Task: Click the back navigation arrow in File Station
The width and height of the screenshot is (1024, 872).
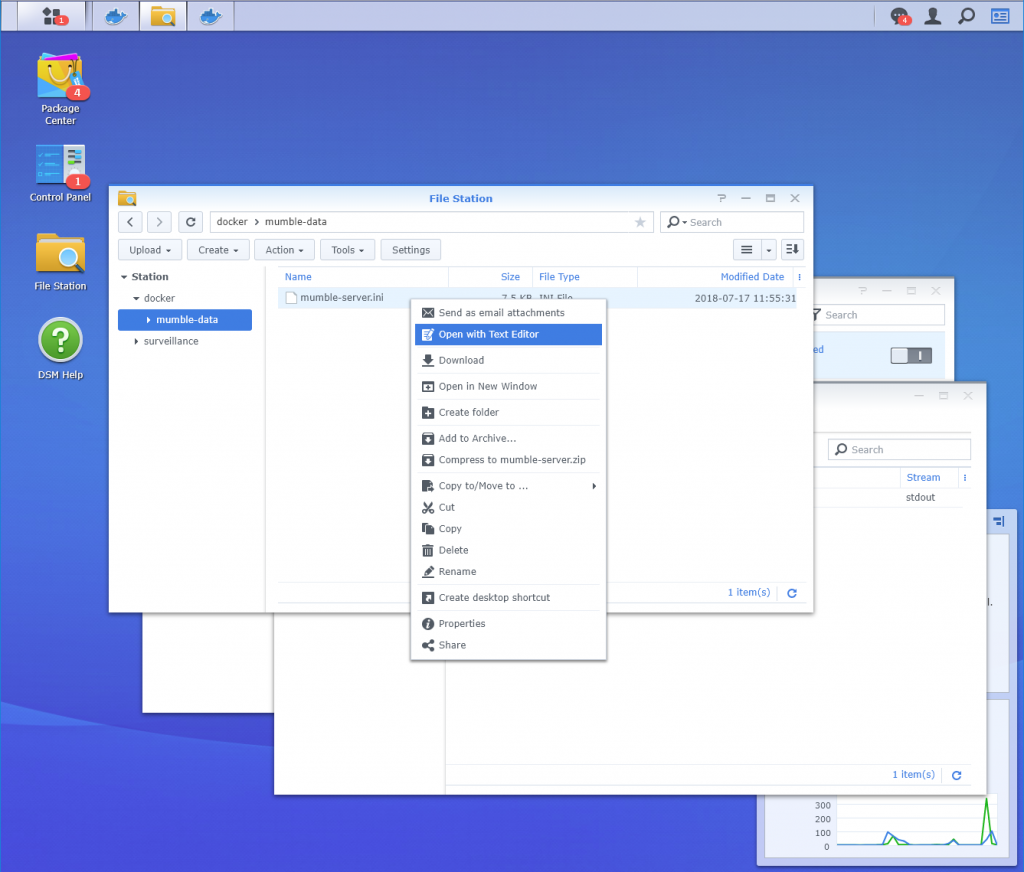Action: click(x=129, y=221)
